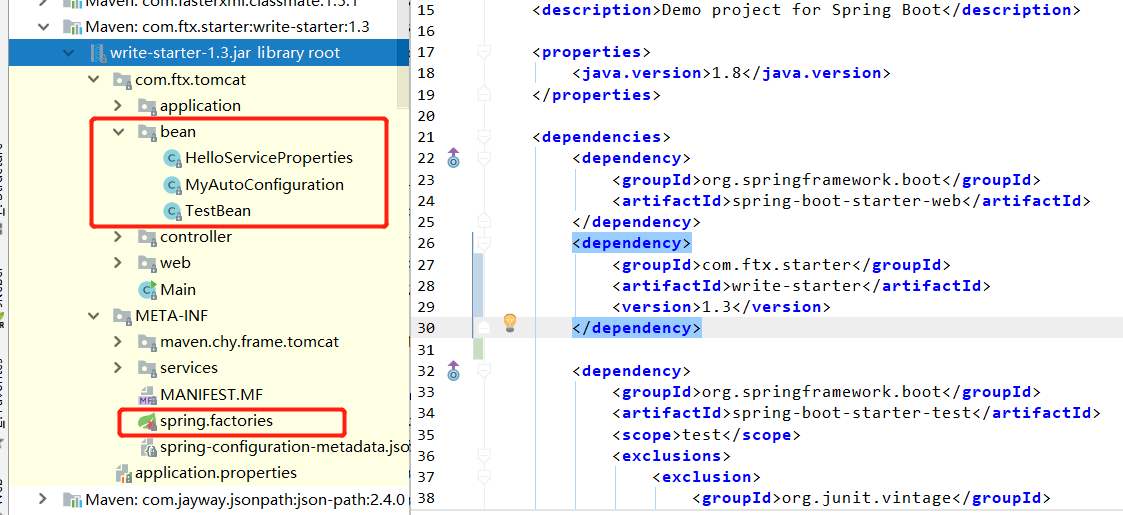Click the maven.chy.frame.tomcat folder icon
This screenshot has width=1123, height=515.
148,342
